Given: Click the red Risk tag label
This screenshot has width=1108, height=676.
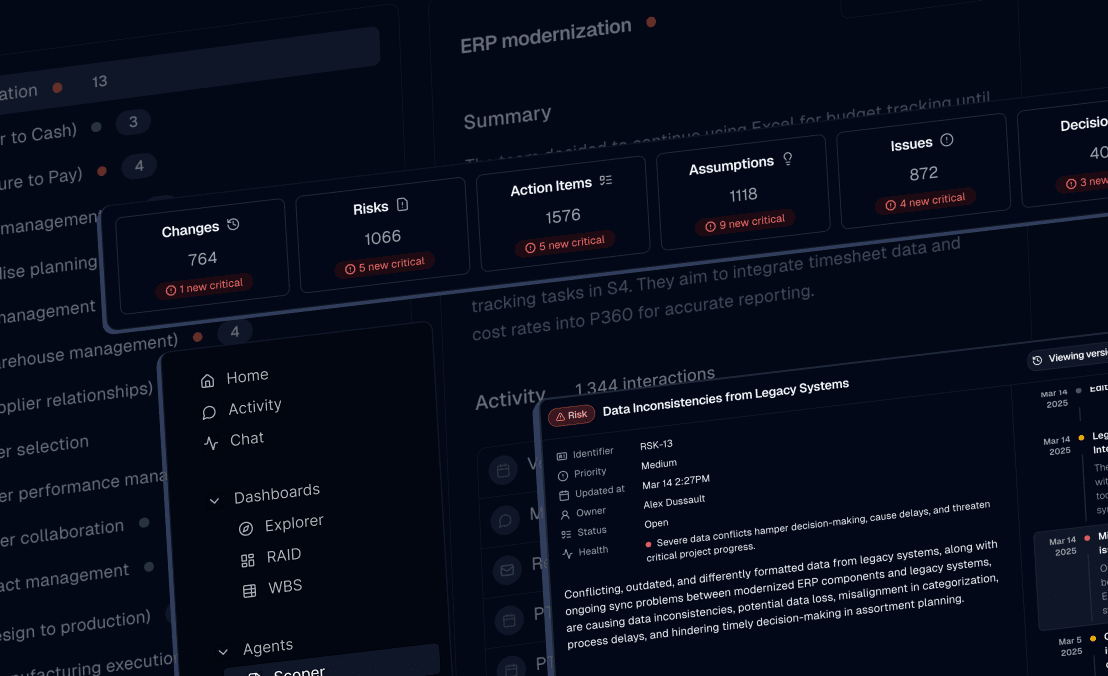Looking at the screenshot, I should (x=571, y=414).
